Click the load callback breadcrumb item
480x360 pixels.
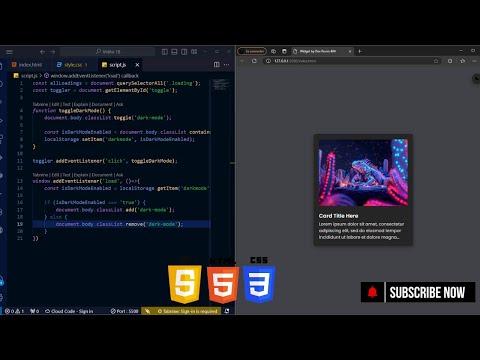(x=92, y=76)
